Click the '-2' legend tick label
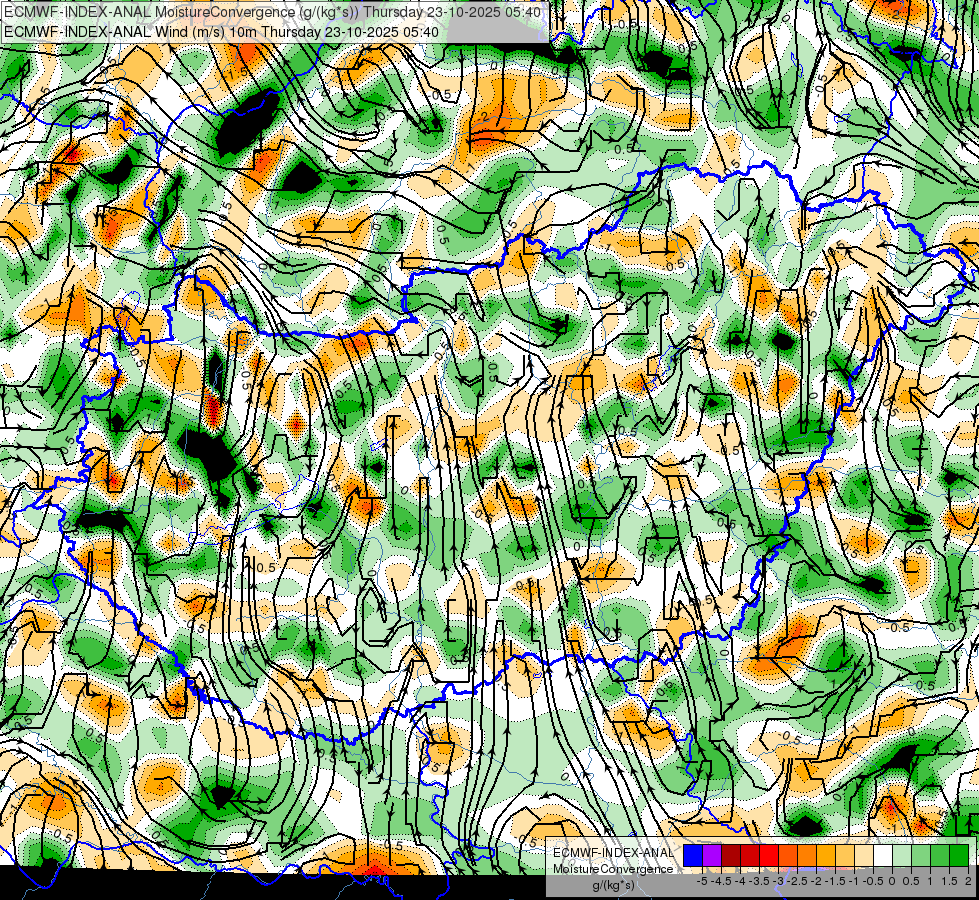979x900 pixels. coord(817,881)
